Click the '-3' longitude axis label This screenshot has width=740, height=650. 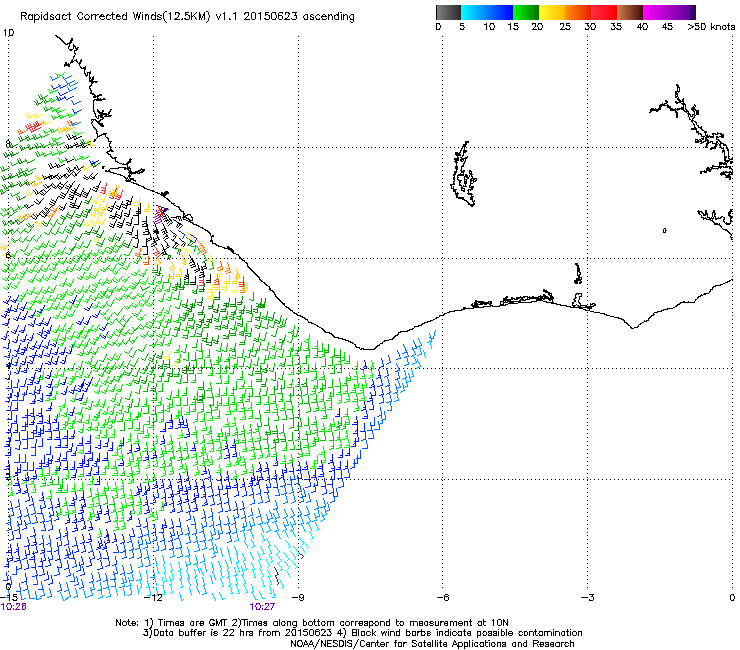pyautogui.click(x=587, y=598)
